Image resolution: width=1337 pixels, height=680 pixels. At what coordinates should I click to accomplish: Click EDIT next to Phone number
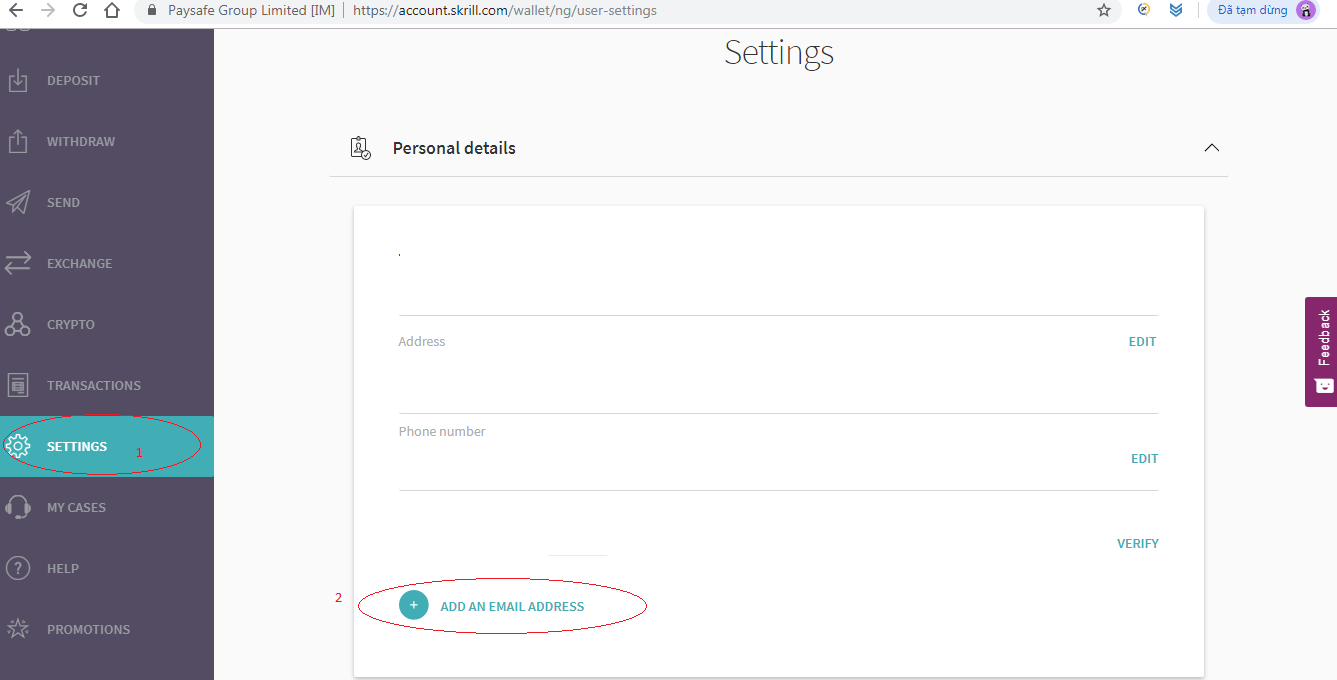click(x=1144, y=459)
